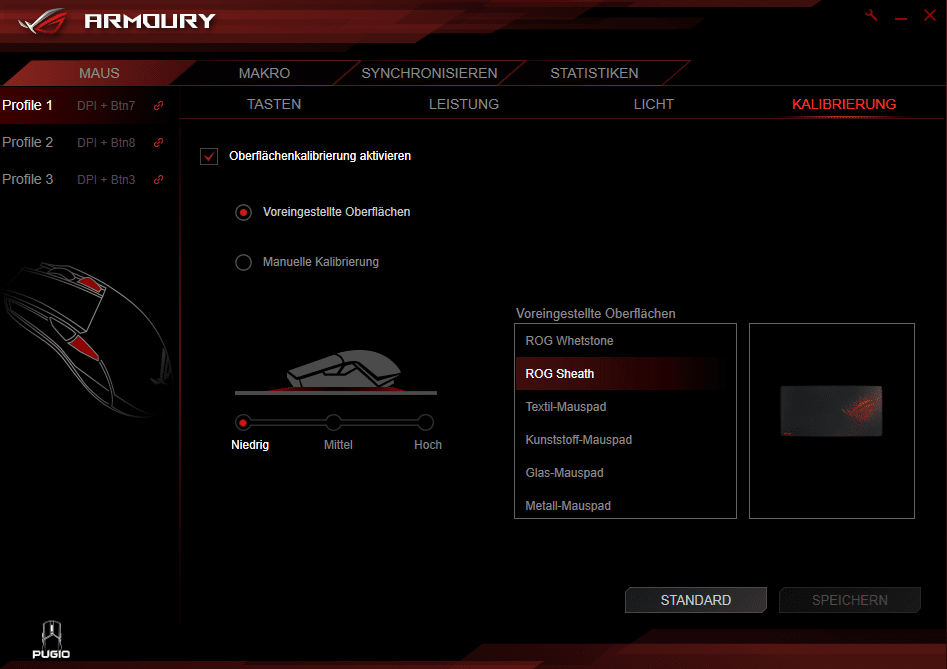Choose ROG Whetstone surface
Viewport: 947px width, 669px height.
[x=625, y=341]
